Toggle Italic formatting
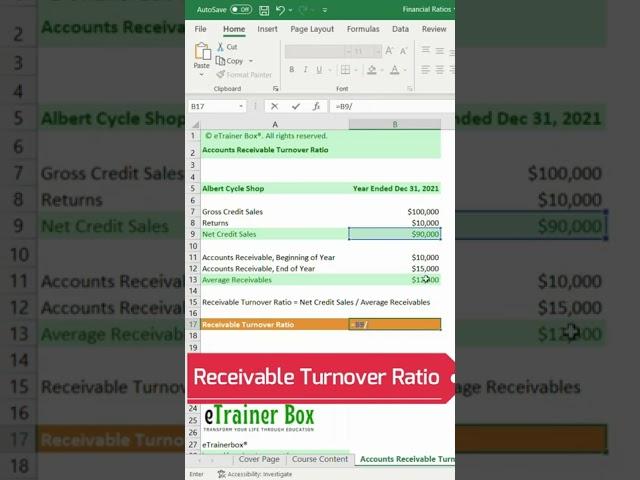Screen dimensions: 640x480 305,70
